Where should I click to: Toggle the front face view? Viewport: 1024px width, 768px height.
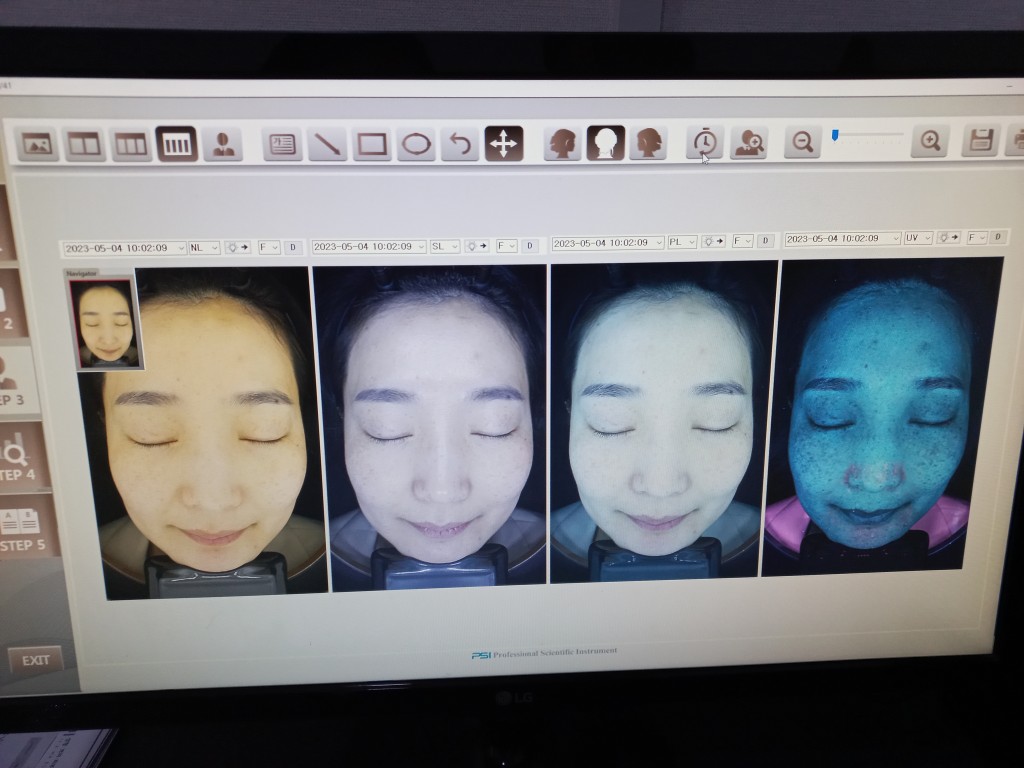(x=606, y=143)
